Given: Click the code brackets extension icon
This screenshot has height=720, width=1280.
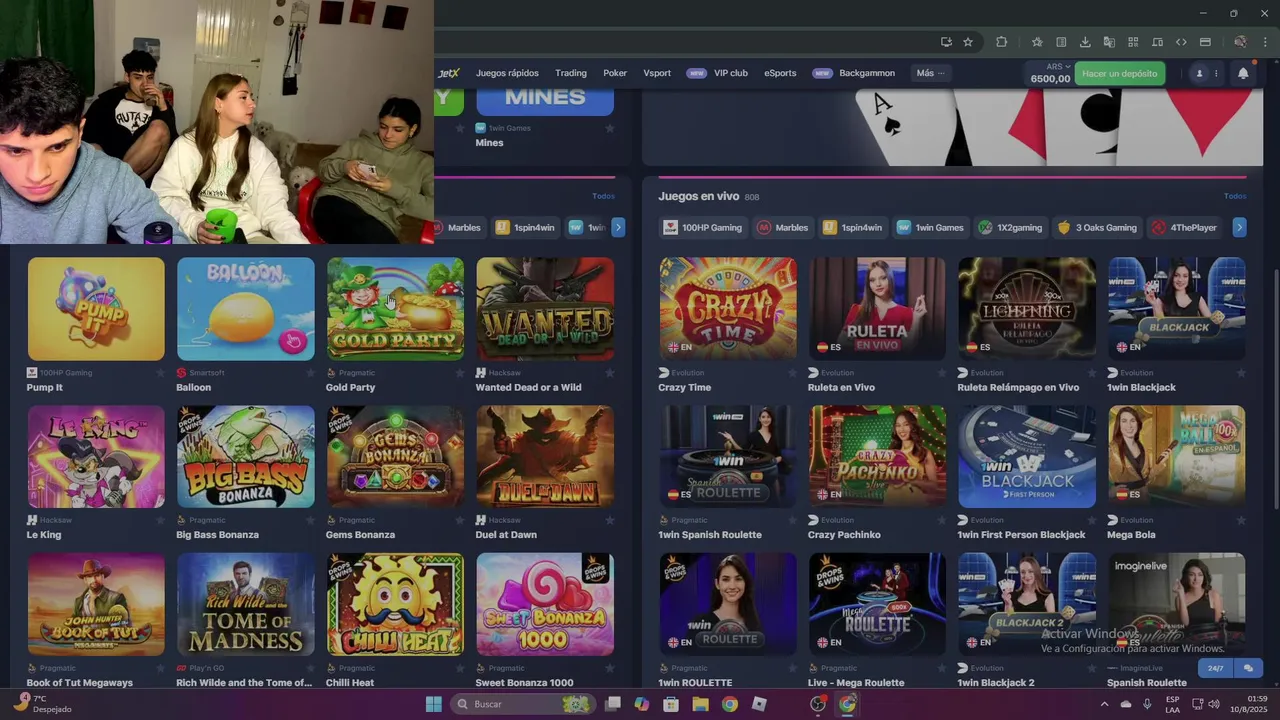Looking at the screenshot, I should [1181, 42].
